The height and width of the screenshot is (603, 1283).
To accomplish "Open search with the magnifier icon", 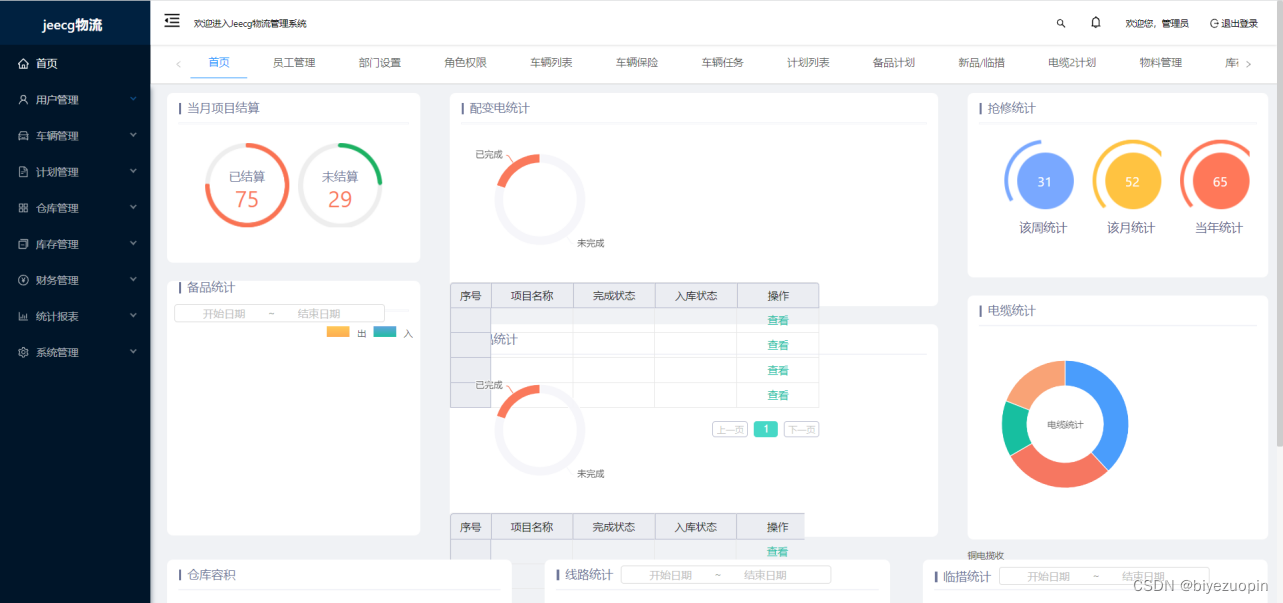I will (1061, 23).
